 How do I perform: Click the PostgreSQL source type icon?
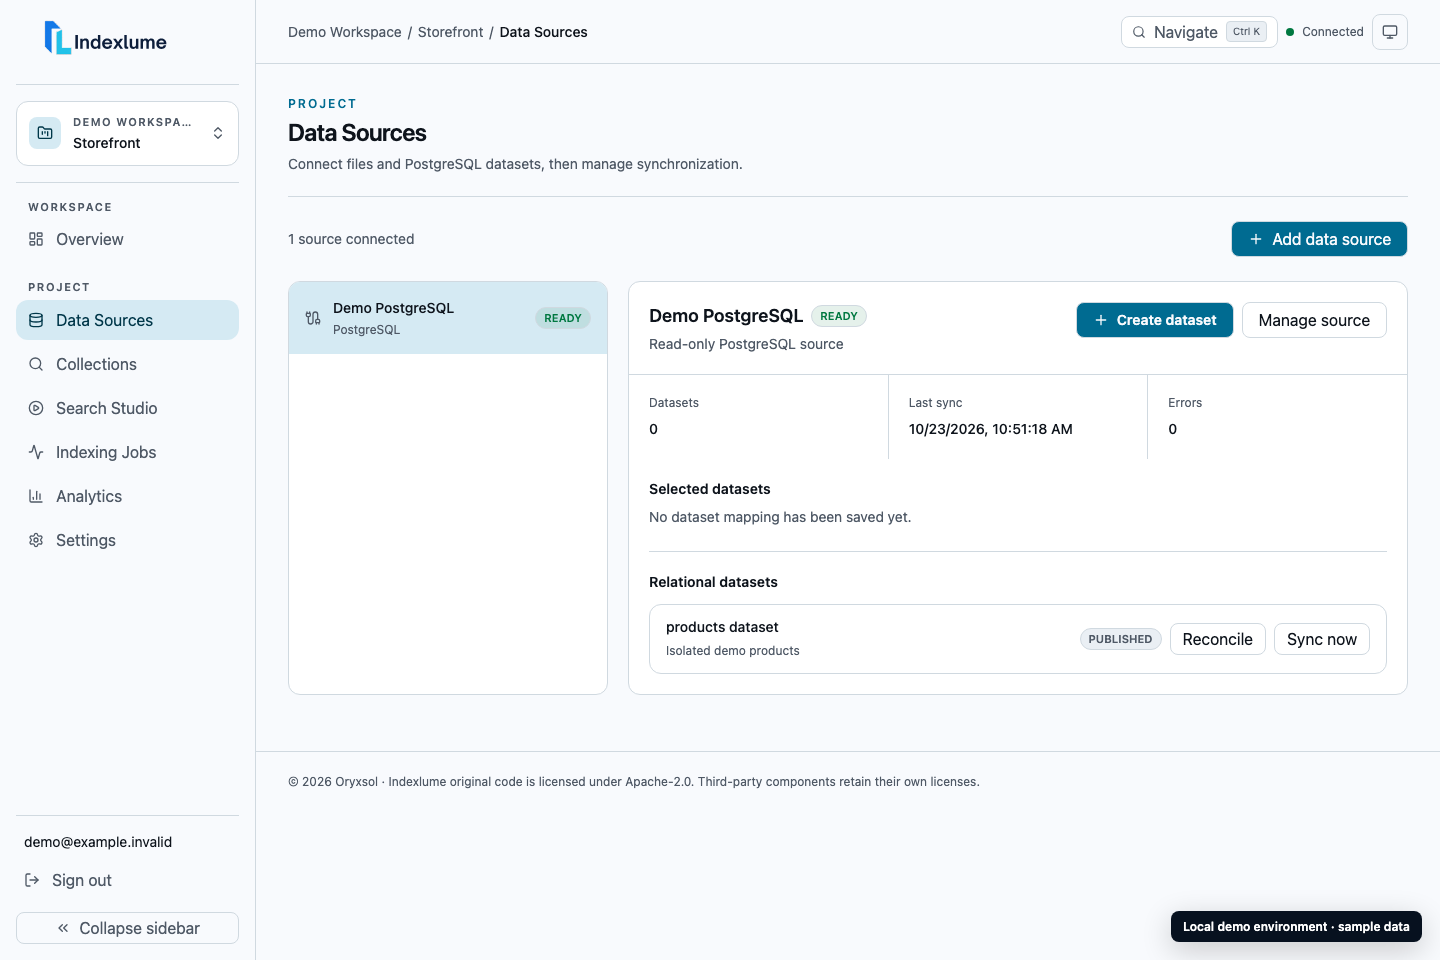[x=313, y=318]
